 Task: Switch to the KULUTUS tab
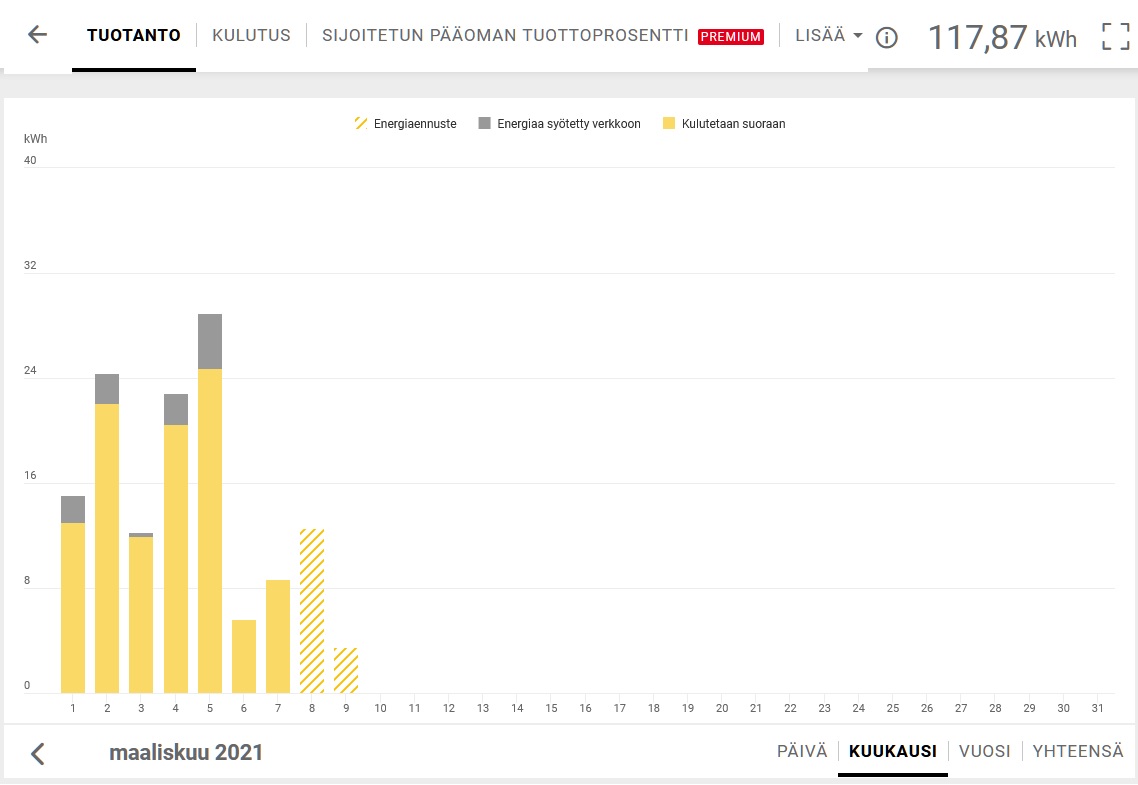click(251, 35)
